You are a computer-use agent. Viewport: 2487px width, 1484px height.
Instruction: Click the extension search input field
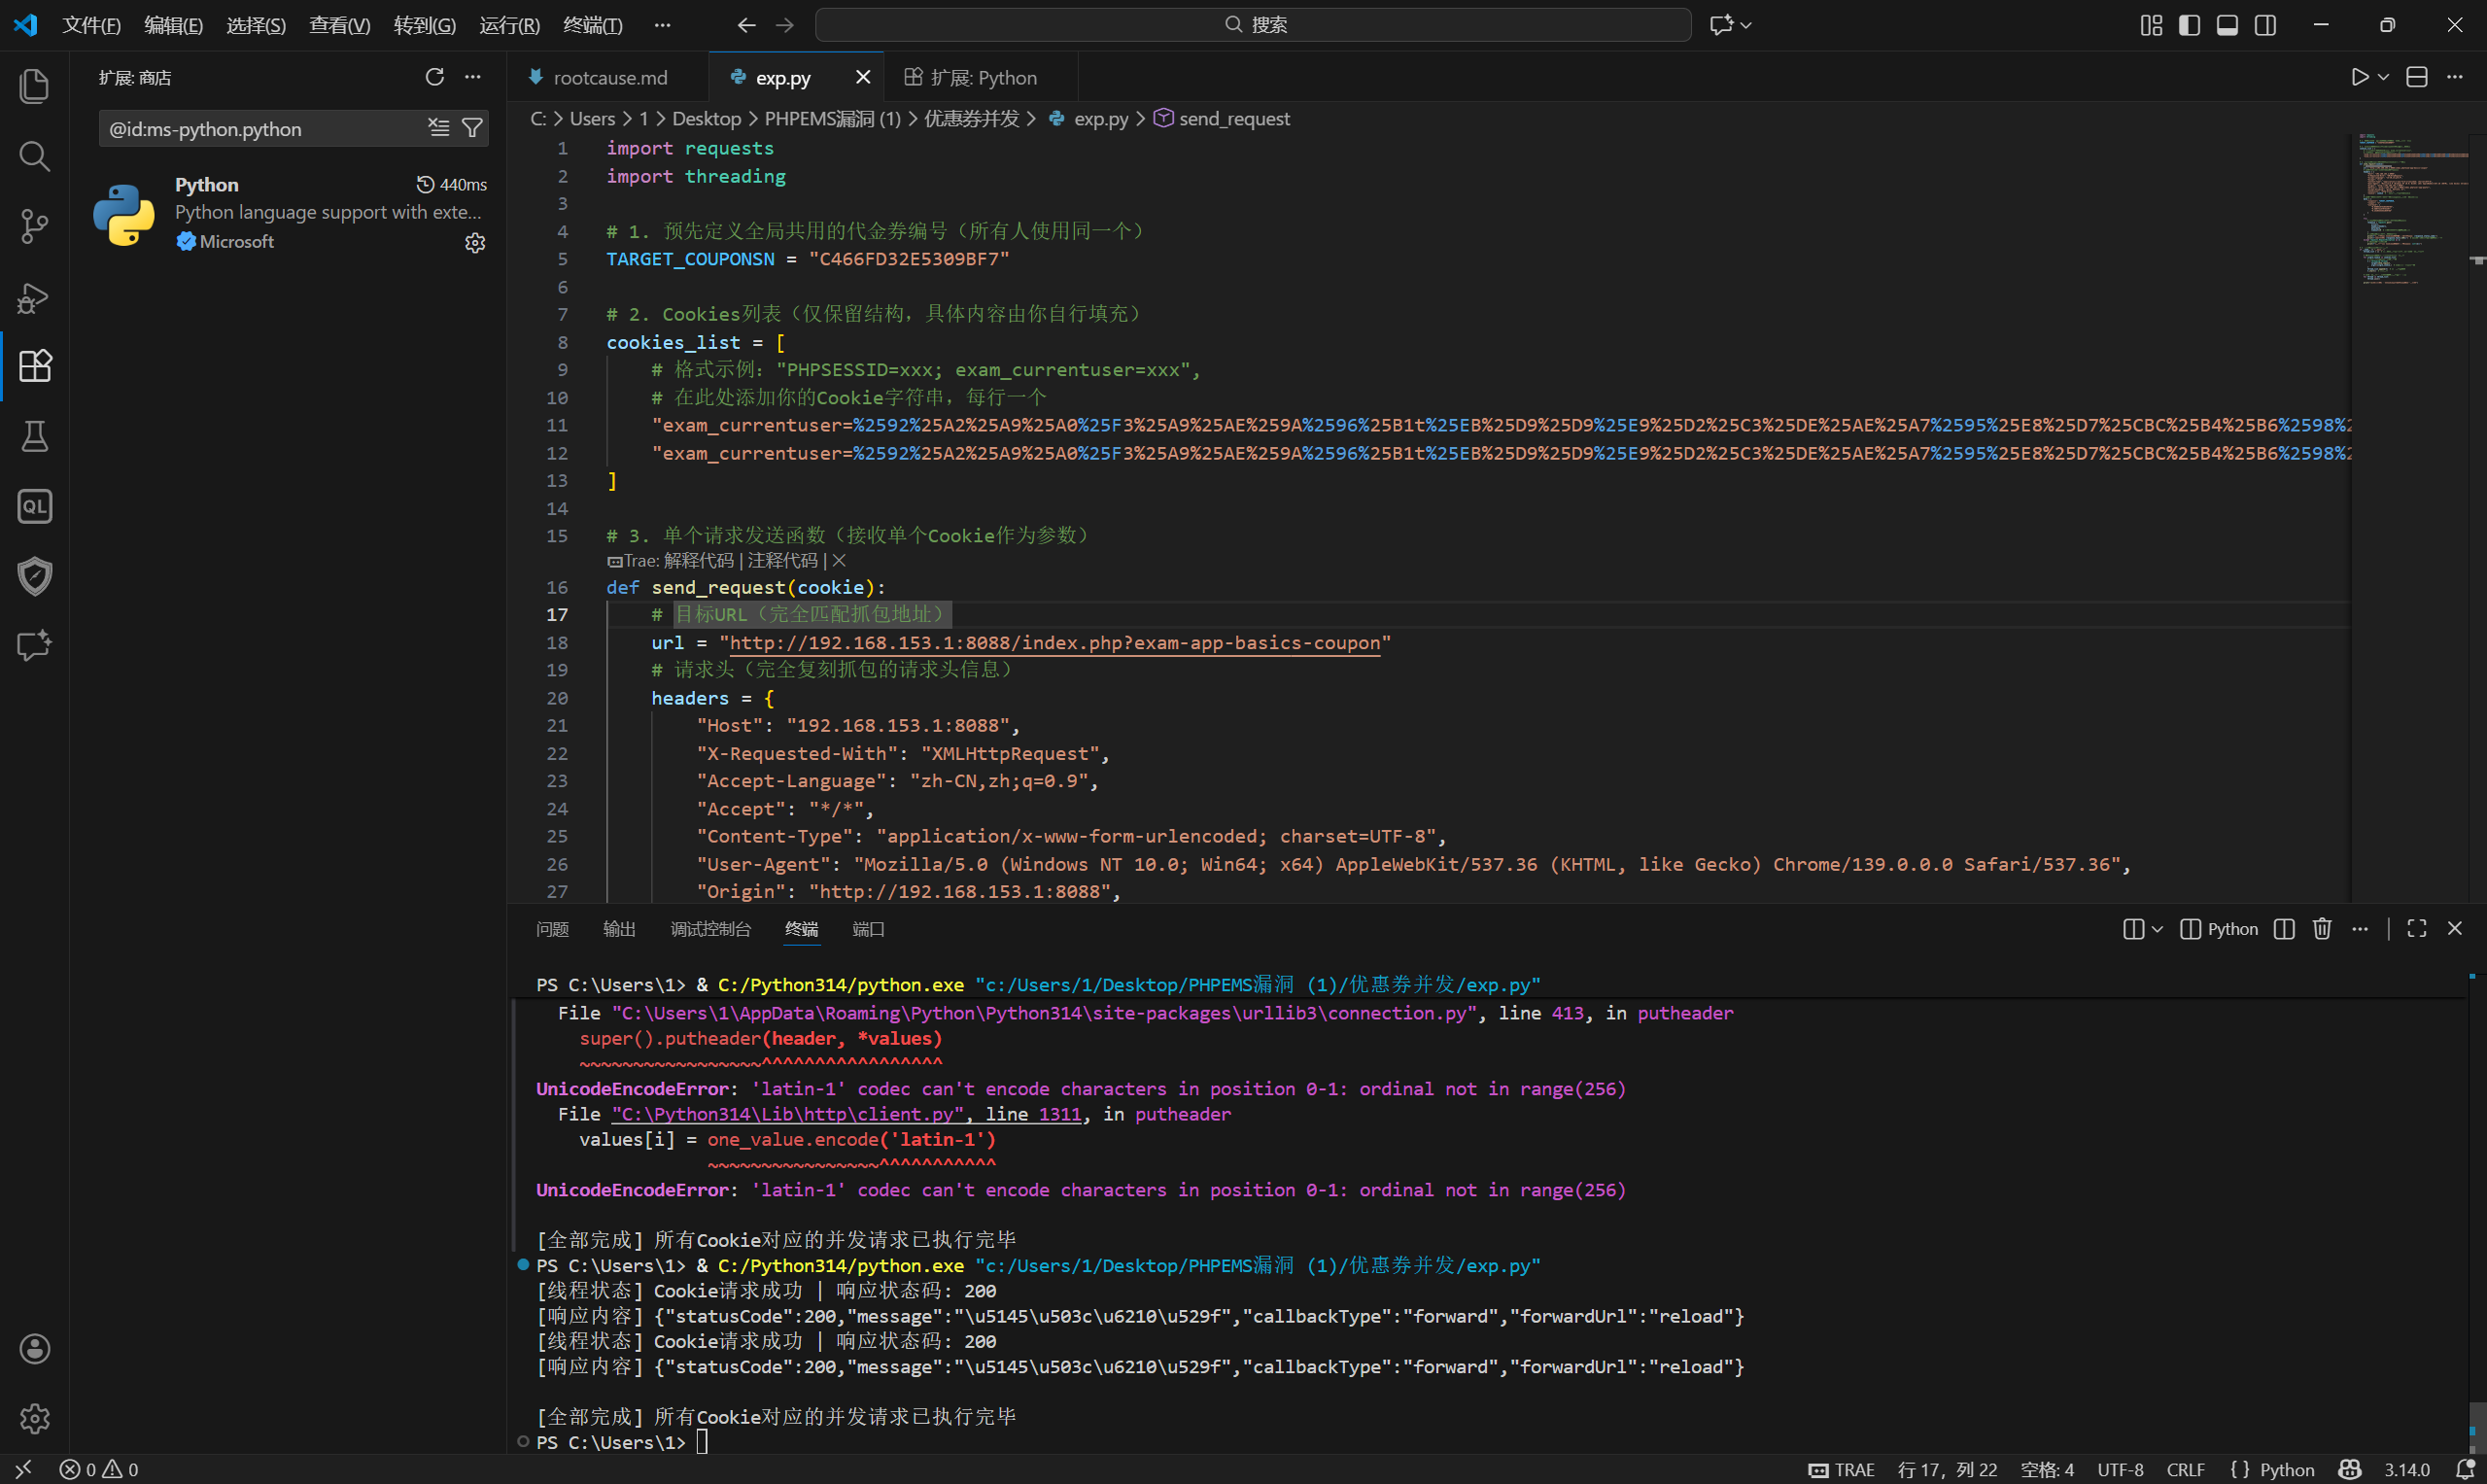pos(260,129)
